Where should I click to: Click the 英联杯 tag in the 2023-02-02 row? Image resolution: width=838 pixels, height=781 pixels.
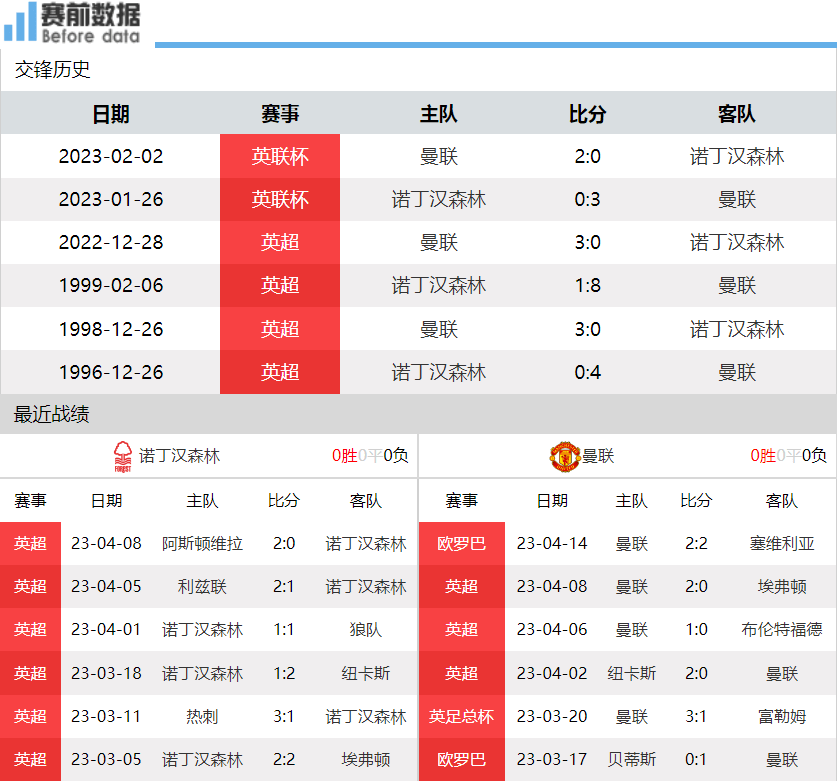[280, 156]
